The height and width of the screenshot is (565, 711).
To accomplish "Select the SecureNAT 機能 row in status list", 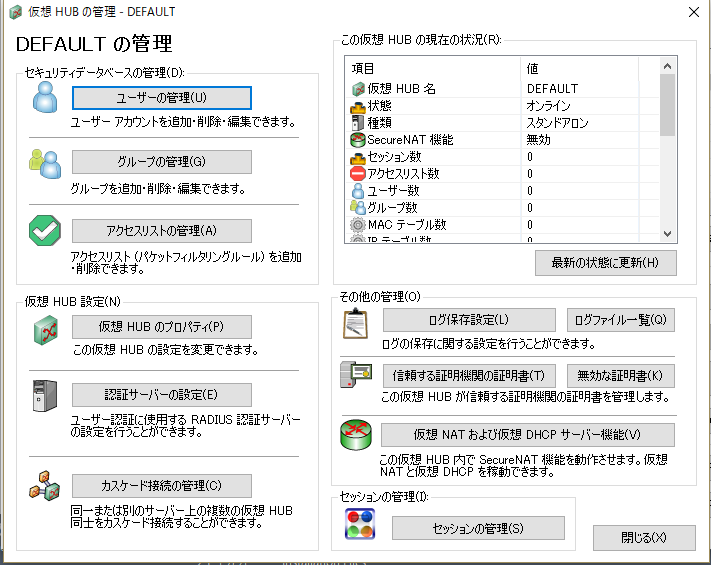I will [400, 140].
